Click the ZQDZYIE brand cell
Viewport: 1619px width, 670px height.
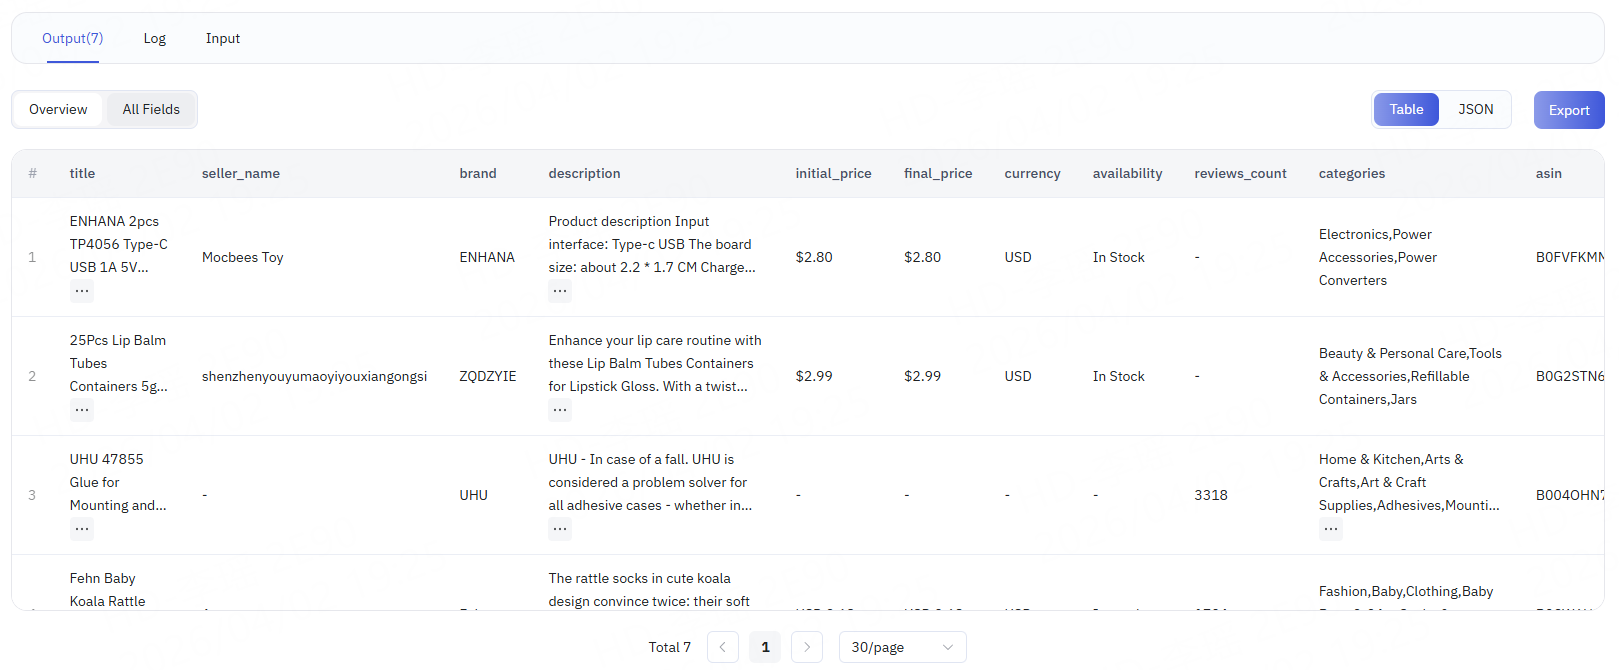point(488,376)
